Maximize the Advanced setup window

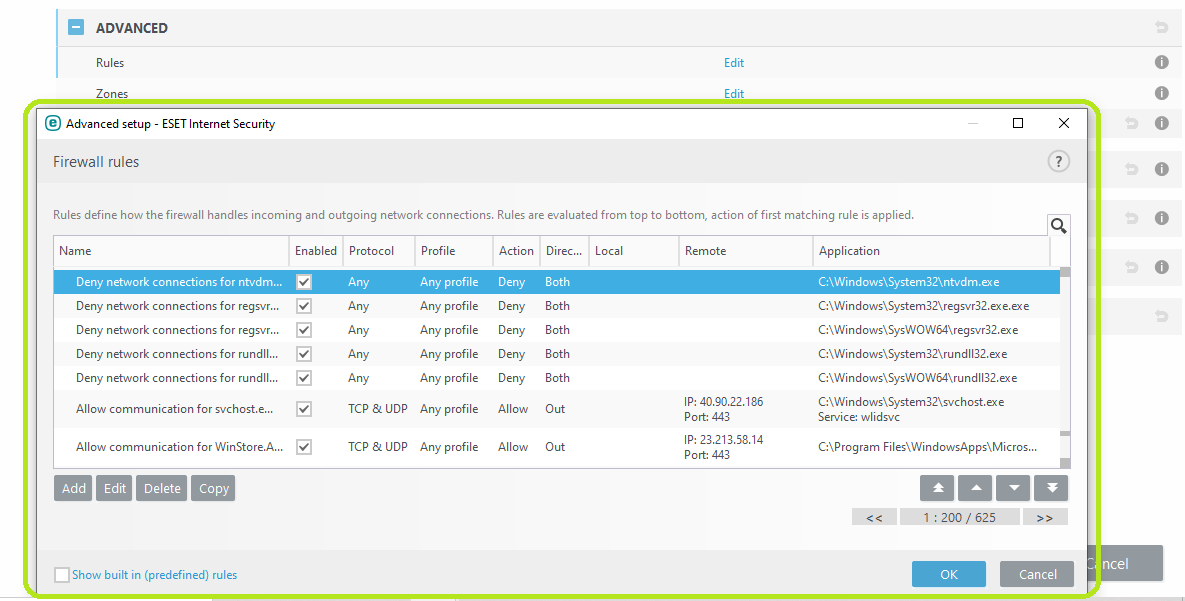(1018, 123)
